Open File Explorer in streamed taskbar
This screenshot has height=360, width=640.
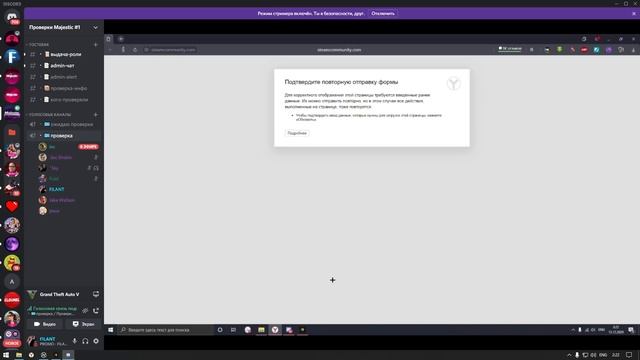coord(261,330)
